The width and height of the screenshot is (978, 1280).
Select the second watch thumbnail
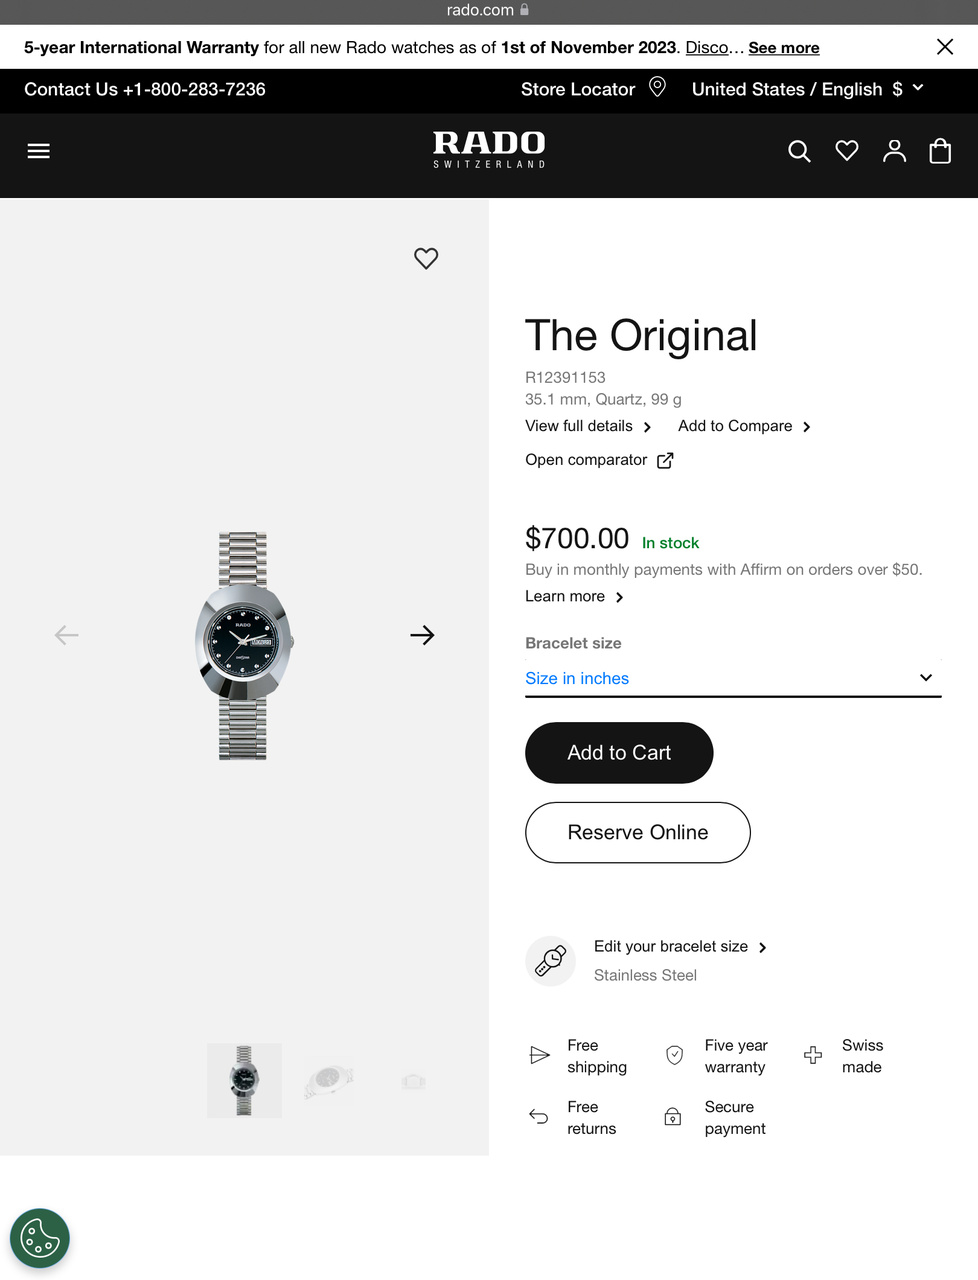pyautogui.click(x=329, y=1081)
